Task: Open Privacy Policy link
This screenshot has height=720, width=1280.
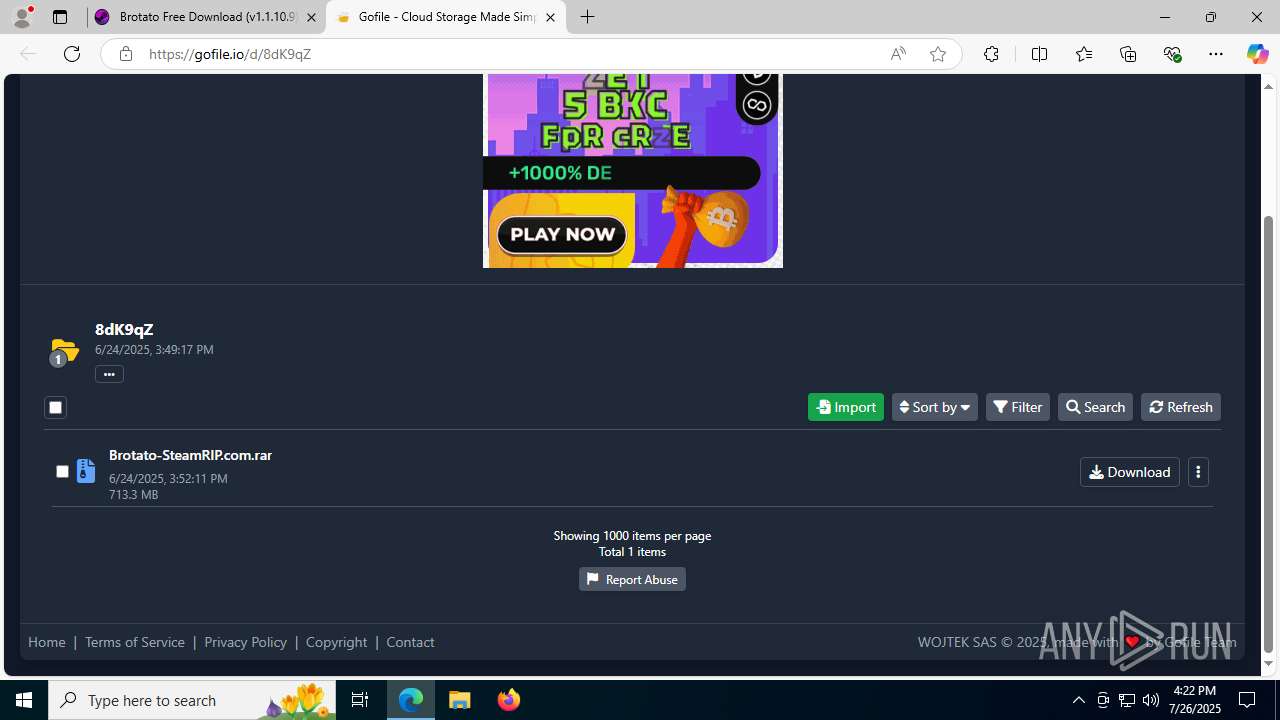Action: point(245,642)
